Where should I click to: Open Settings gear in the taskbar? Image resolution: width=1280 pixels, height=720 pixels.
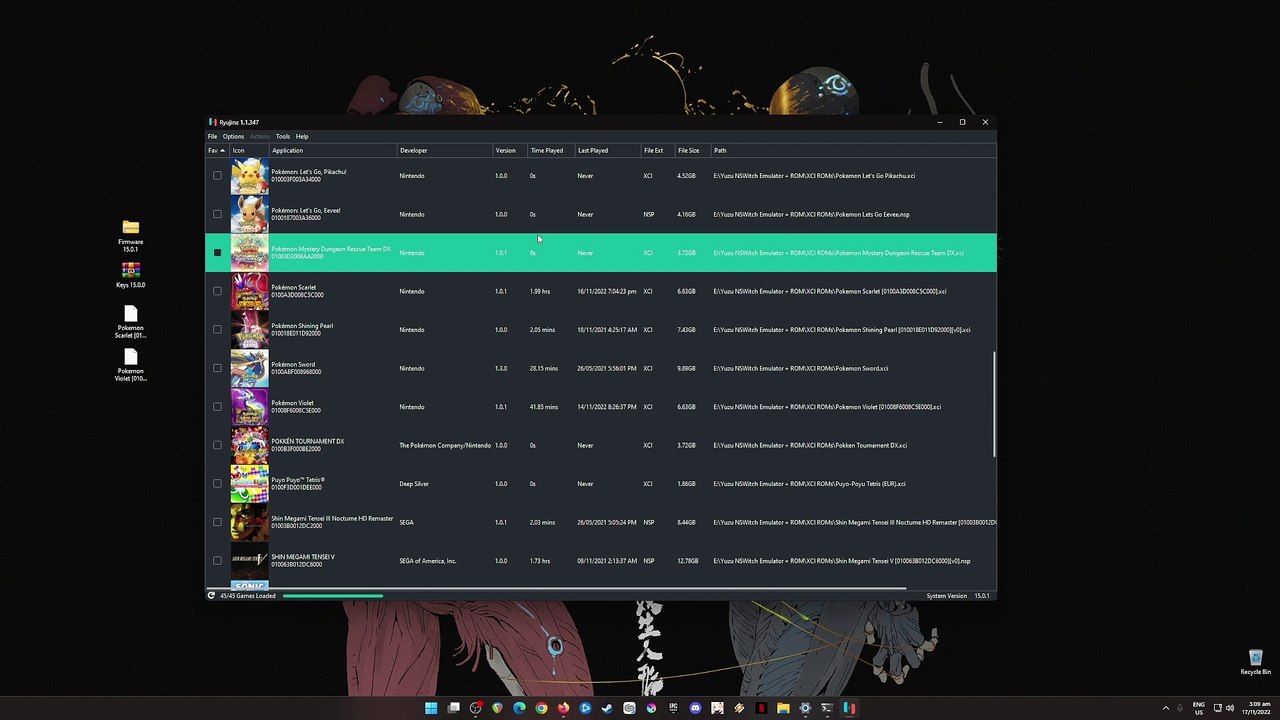(x=805, y=708)
